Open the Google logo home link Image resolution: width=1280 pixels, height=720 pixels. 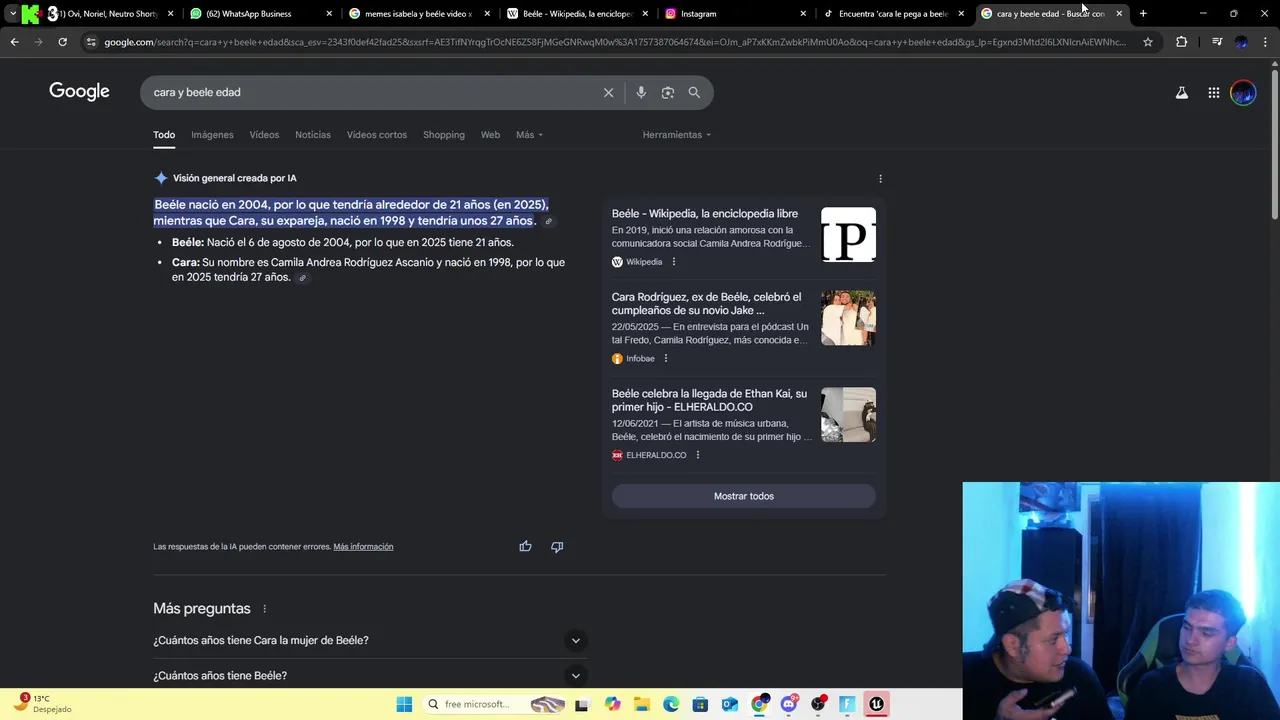pos(79,92)
